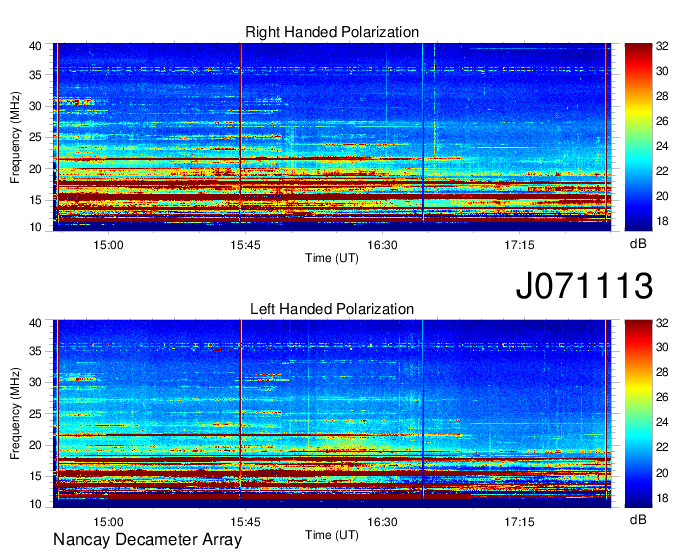Click the '15' frequency tick of the Left Handed plot
Image resolution: width=680 pixels, height=552 pixels.
click(x=36, y=476)
